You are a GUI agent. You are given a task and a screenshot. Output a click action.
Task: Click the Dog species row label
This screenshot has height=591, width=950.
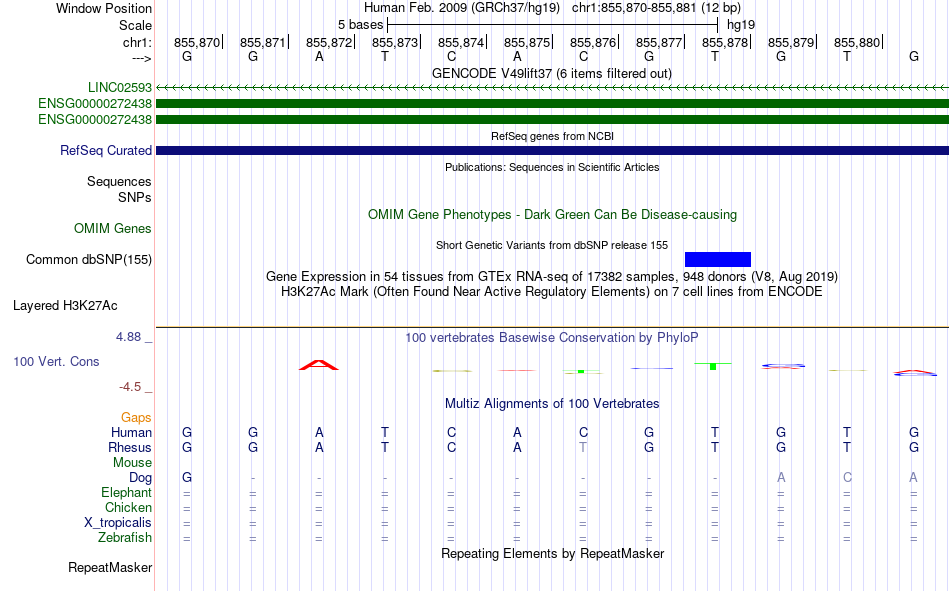click(141, 478)
